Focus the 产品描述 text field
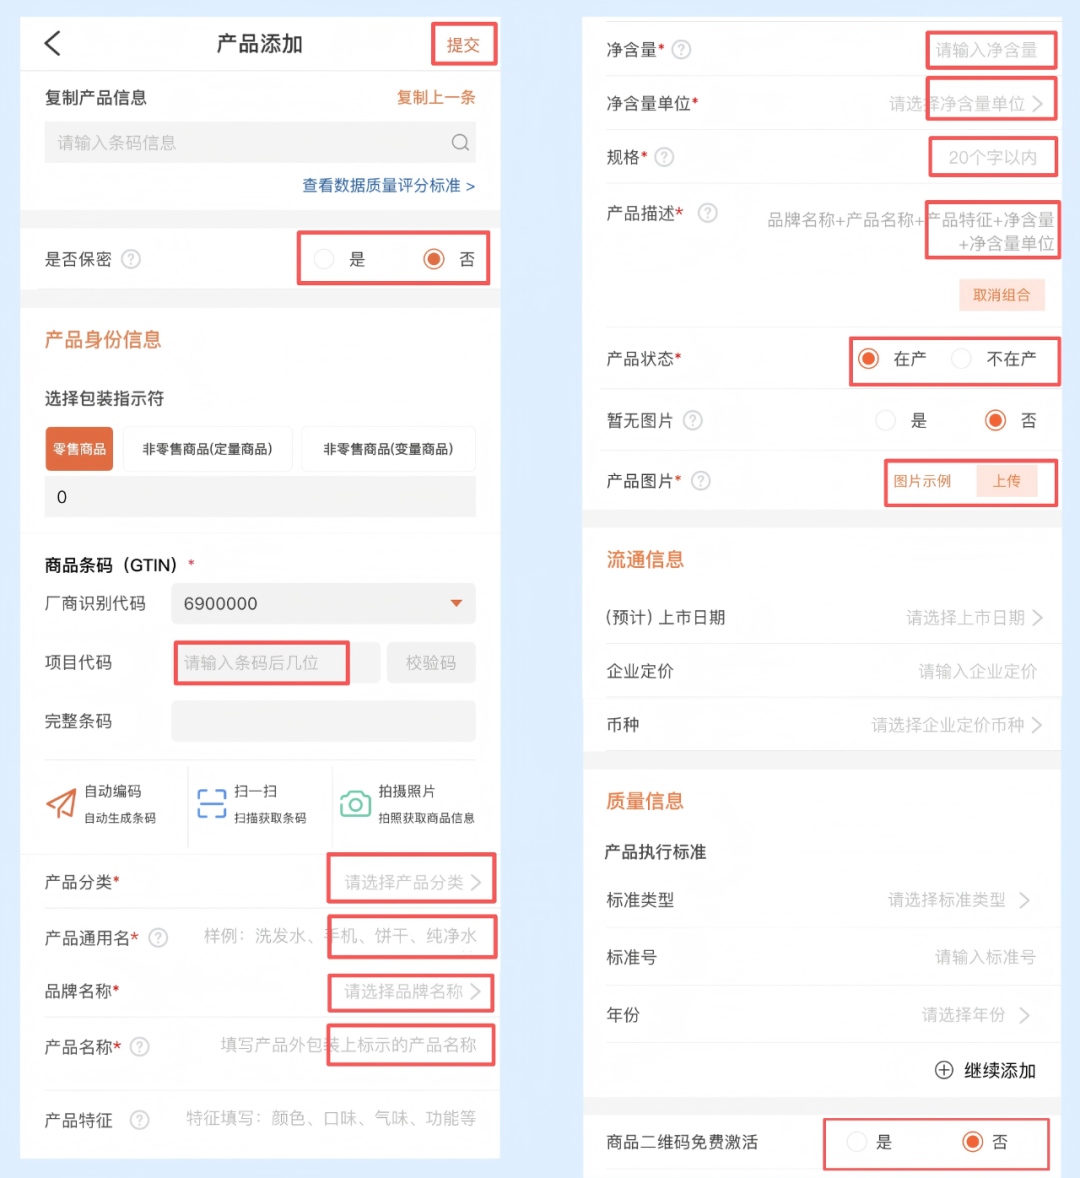Image resolution: width=1080 pixels, height=1178 pixels. [910, 231]
